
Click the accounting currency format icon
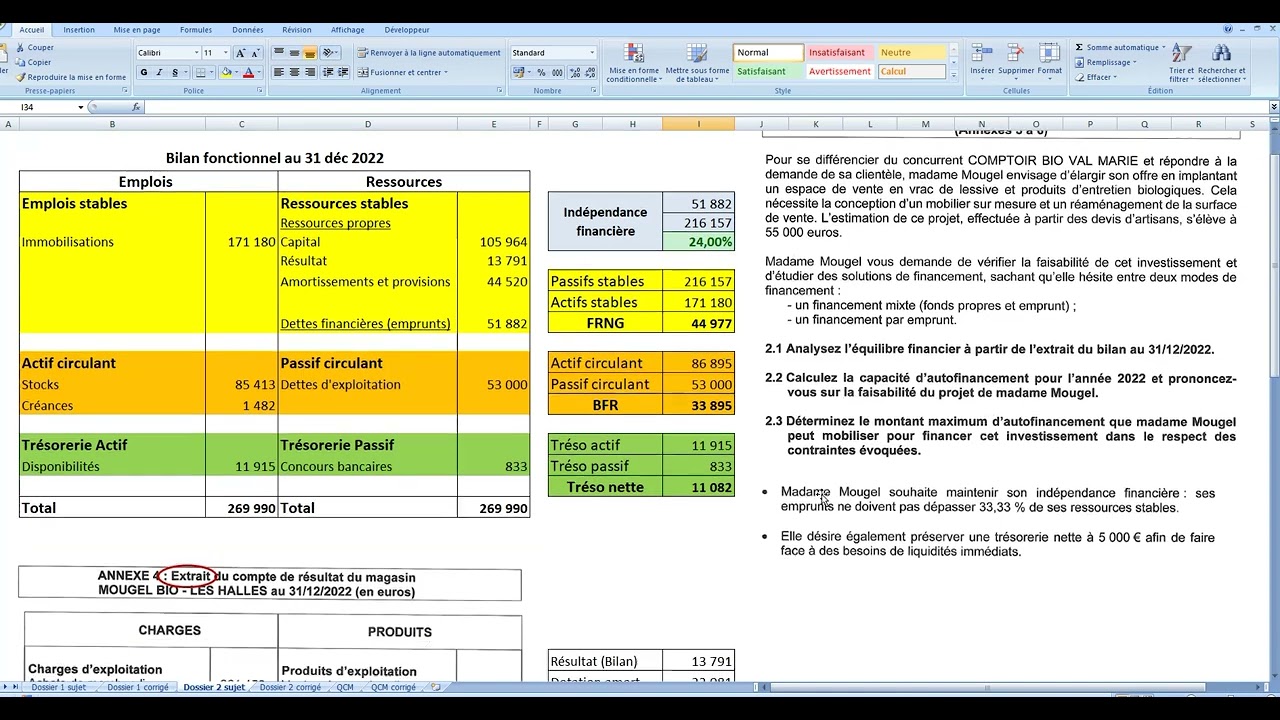[x=518, y=73]
